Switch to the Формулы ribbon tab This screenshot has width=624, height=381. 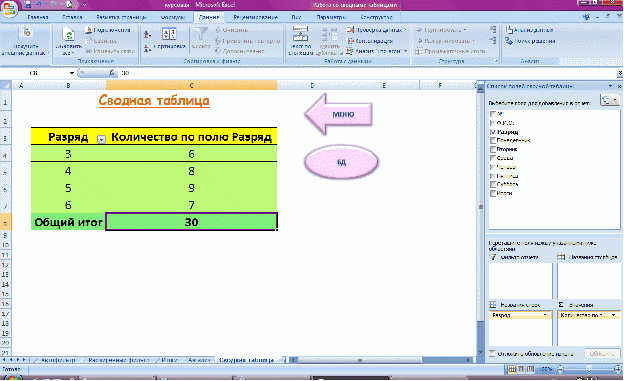173,17
